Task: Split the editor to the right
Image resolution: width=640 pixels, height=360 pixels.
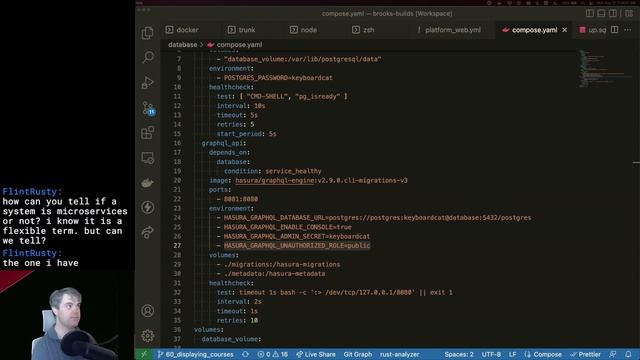Action: click(x=615, y=30)
